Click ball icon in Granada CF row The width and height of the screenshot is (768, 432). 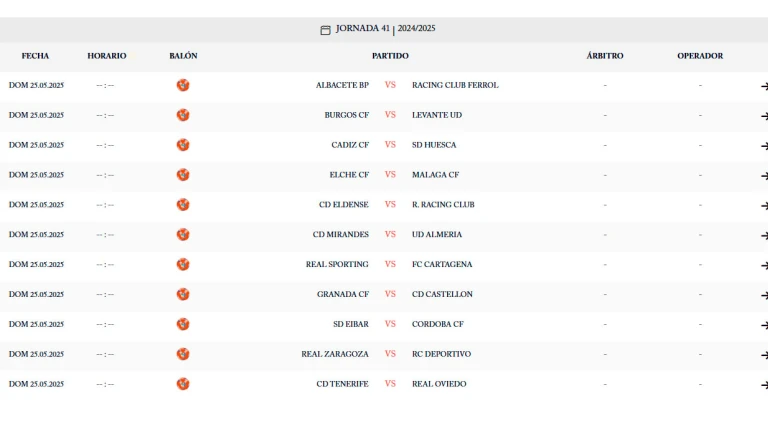[x=183, y=294]
